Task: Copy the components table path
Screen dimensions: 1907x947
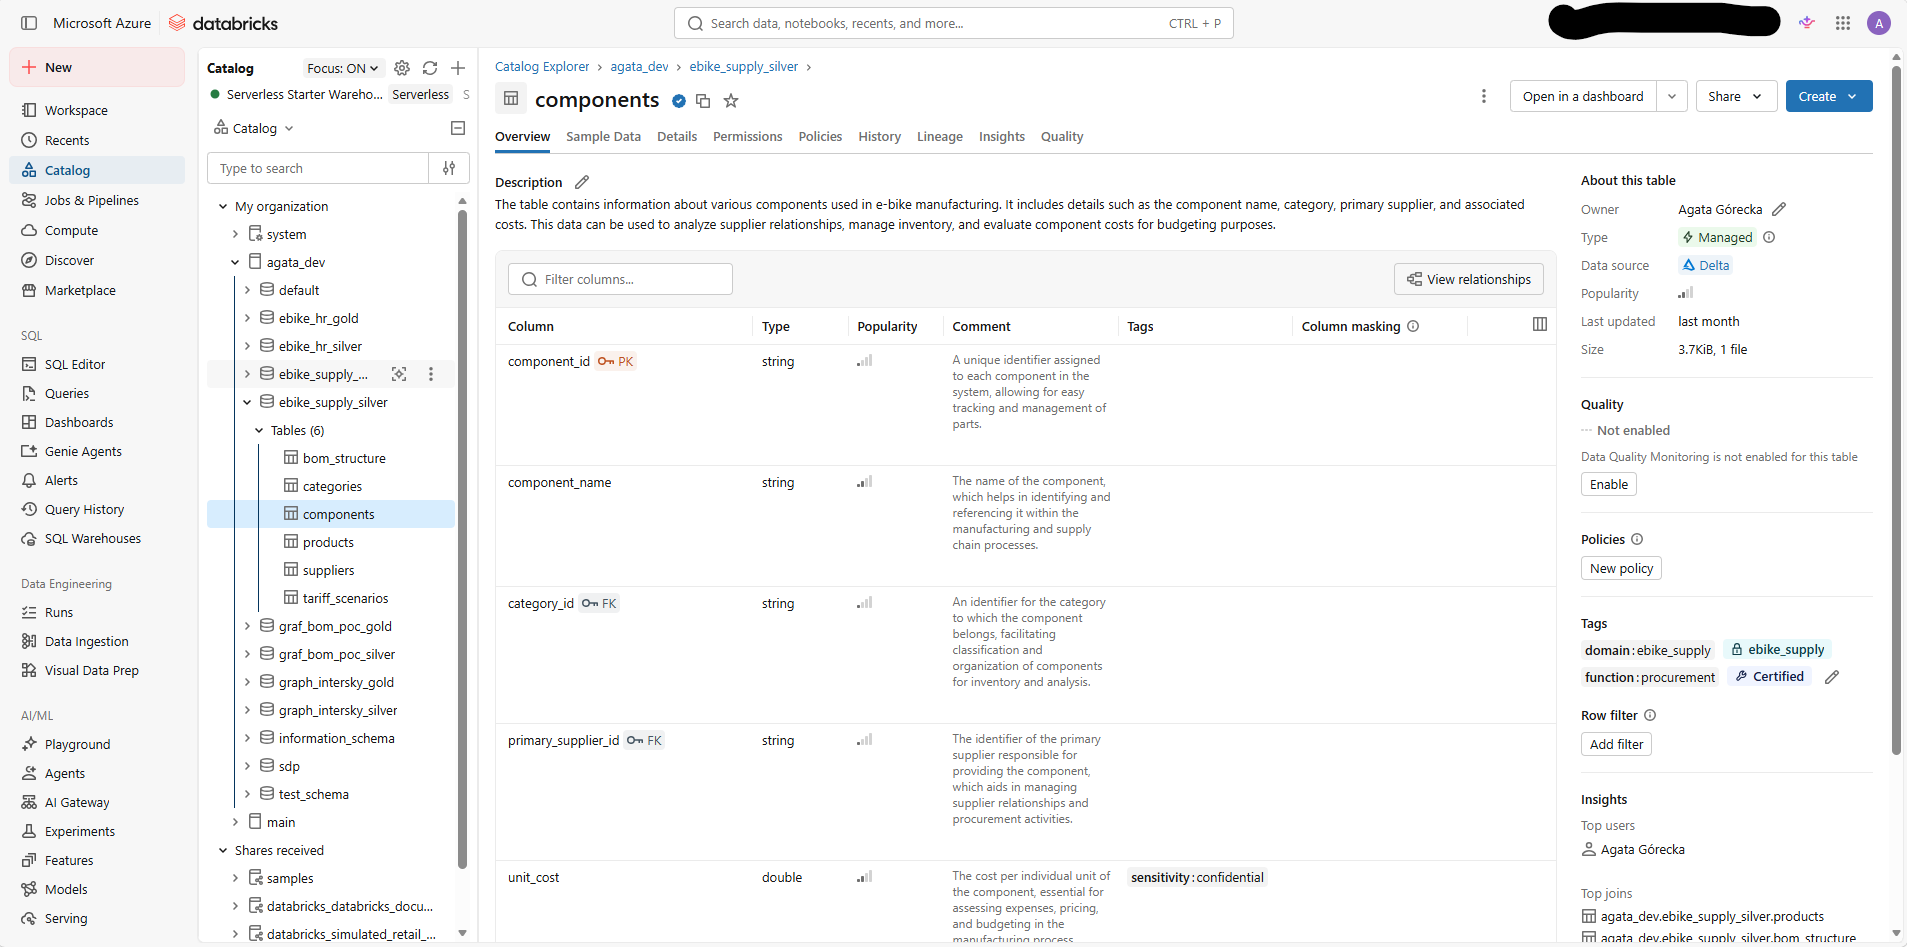Action: pyautogui.click(x=703, y=101)
